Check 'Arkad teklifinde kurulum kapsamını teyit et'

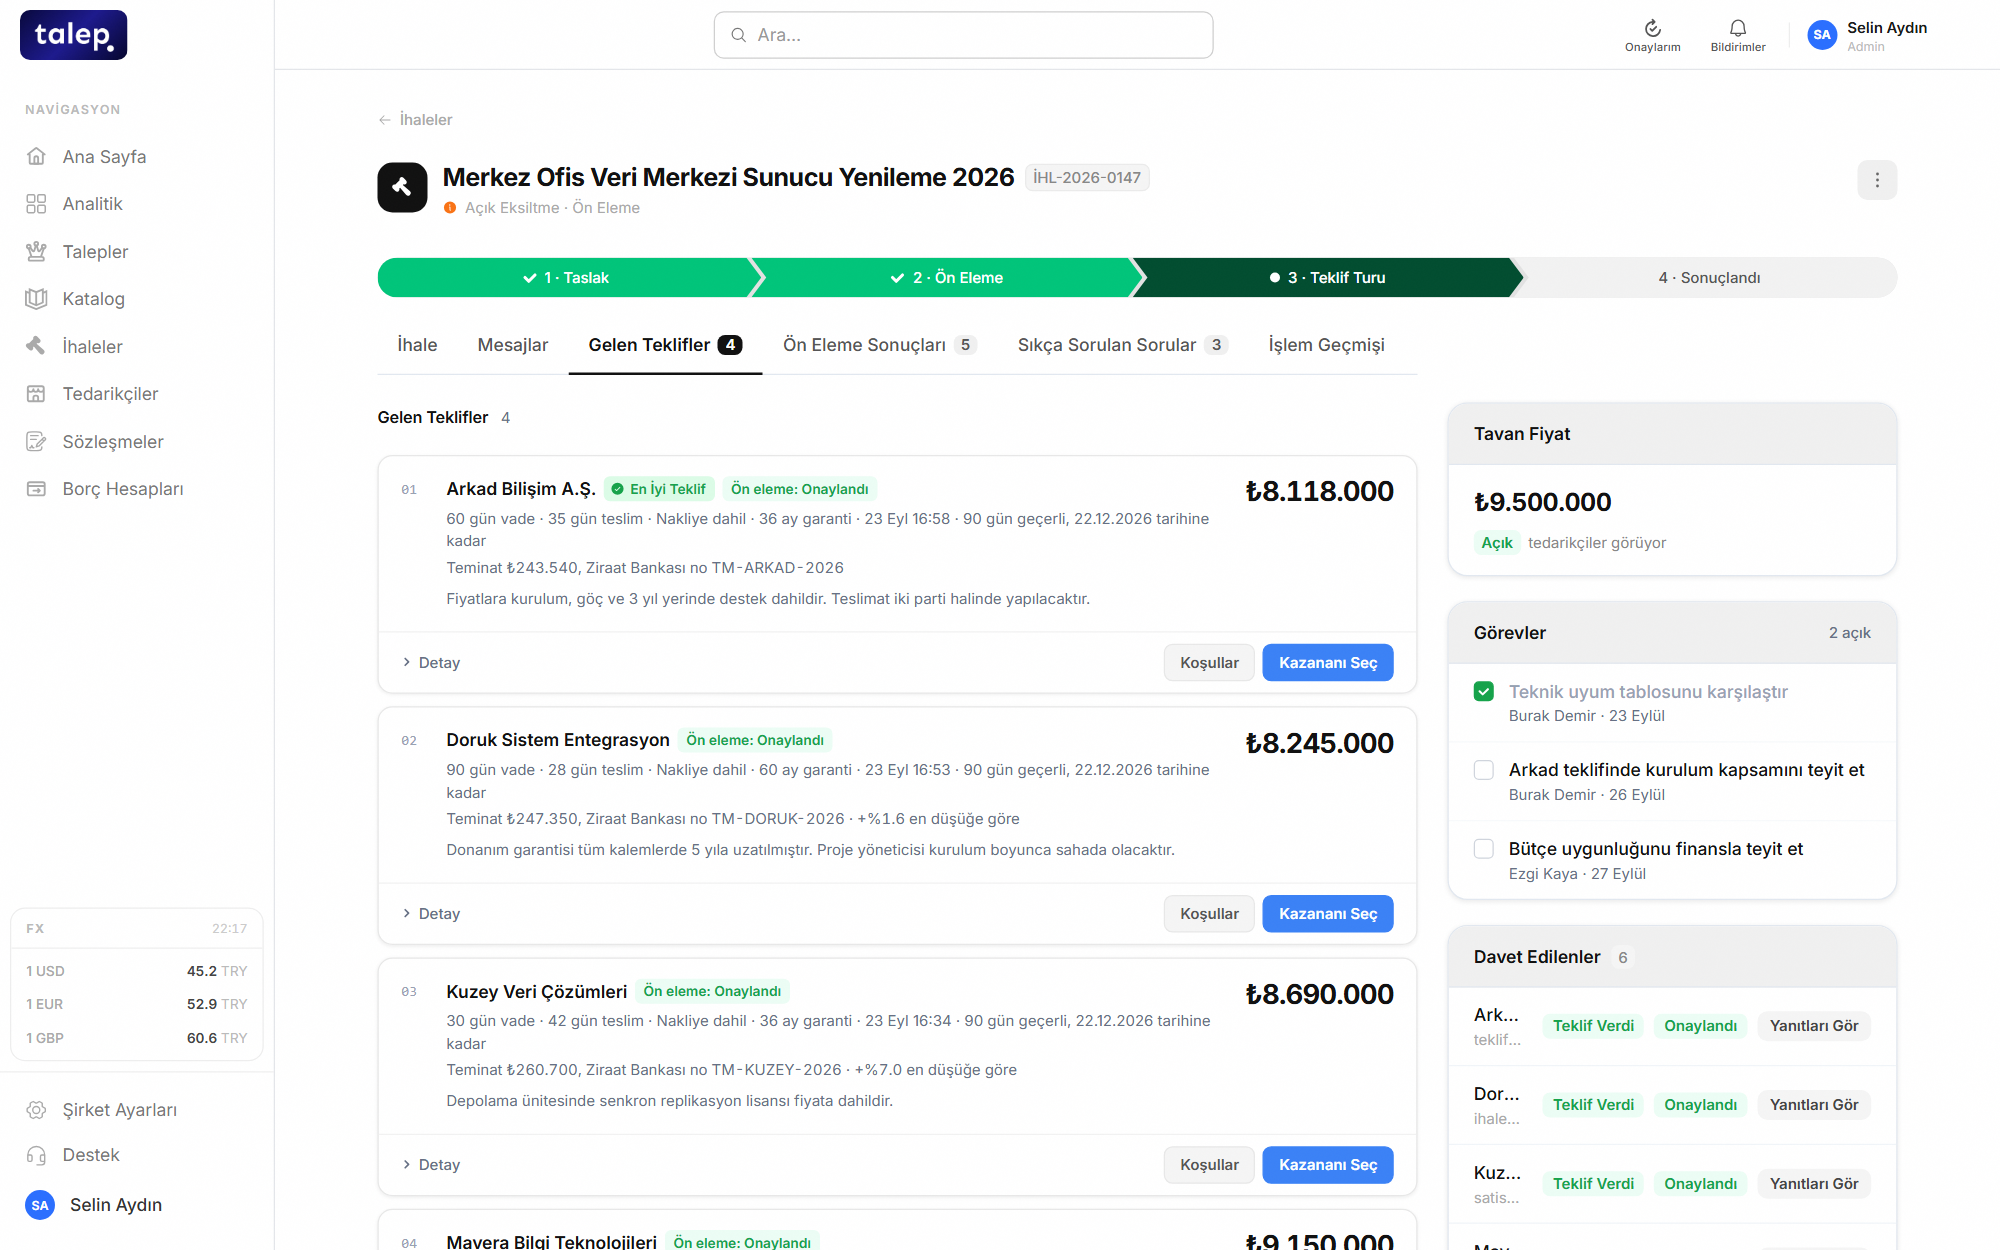tap(1484, 770)
